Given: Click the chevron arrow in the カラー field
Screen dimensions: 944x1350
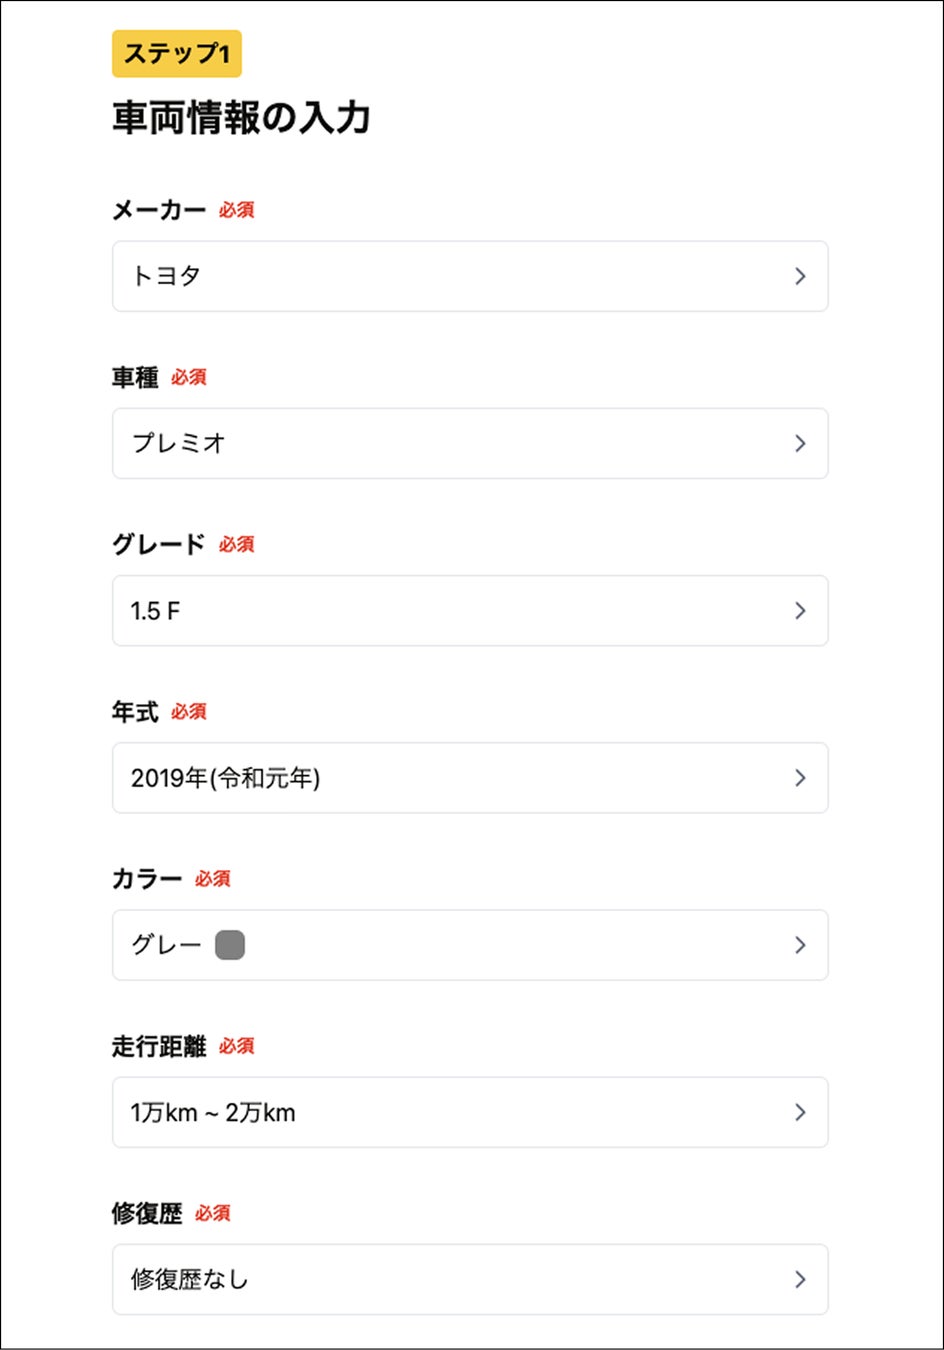Looking at the screenshot, I should (x=800, y=945).
